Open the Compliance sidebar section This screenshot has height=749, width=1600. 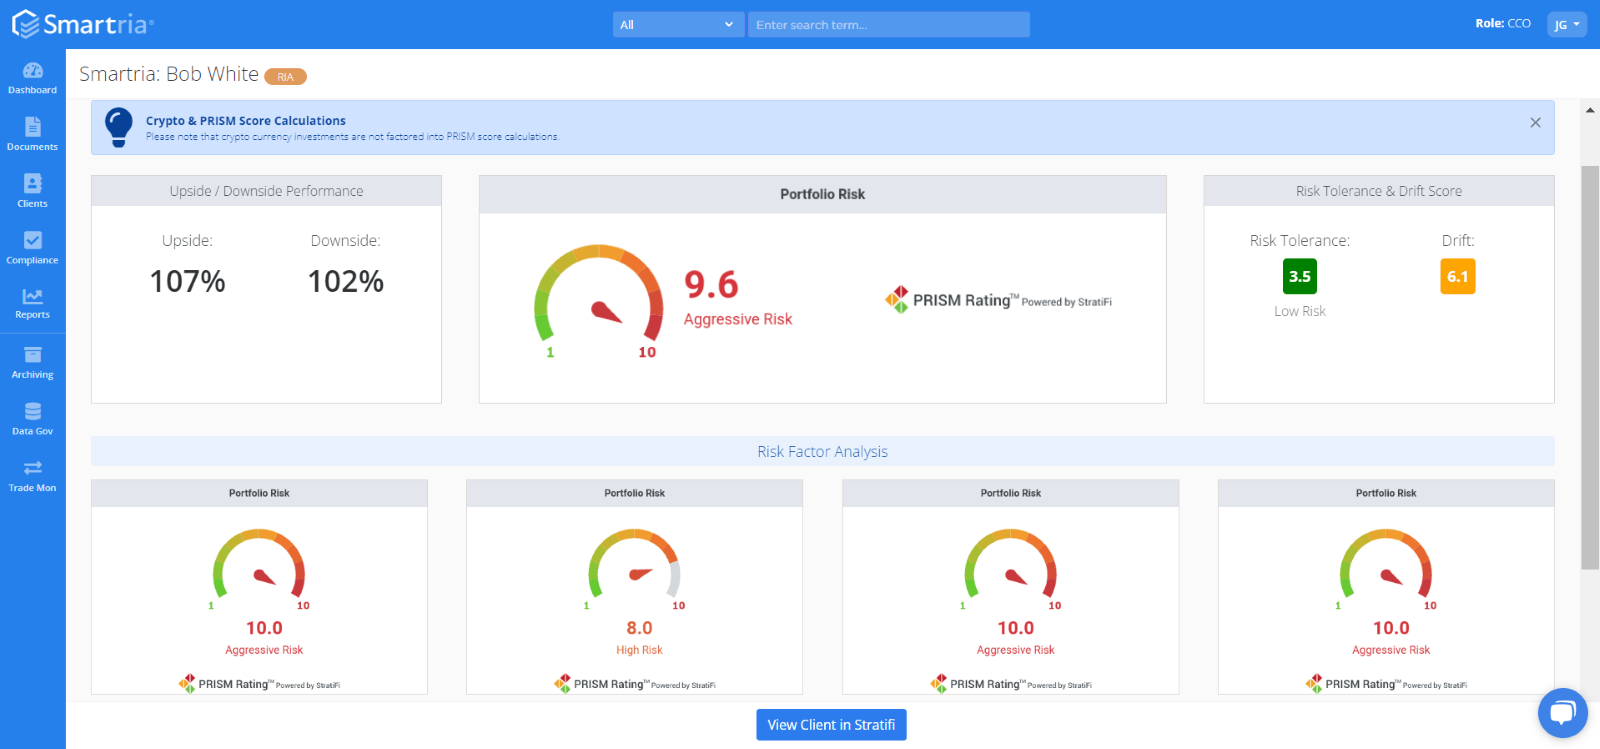pyautogui.click(x=32, y=248)
